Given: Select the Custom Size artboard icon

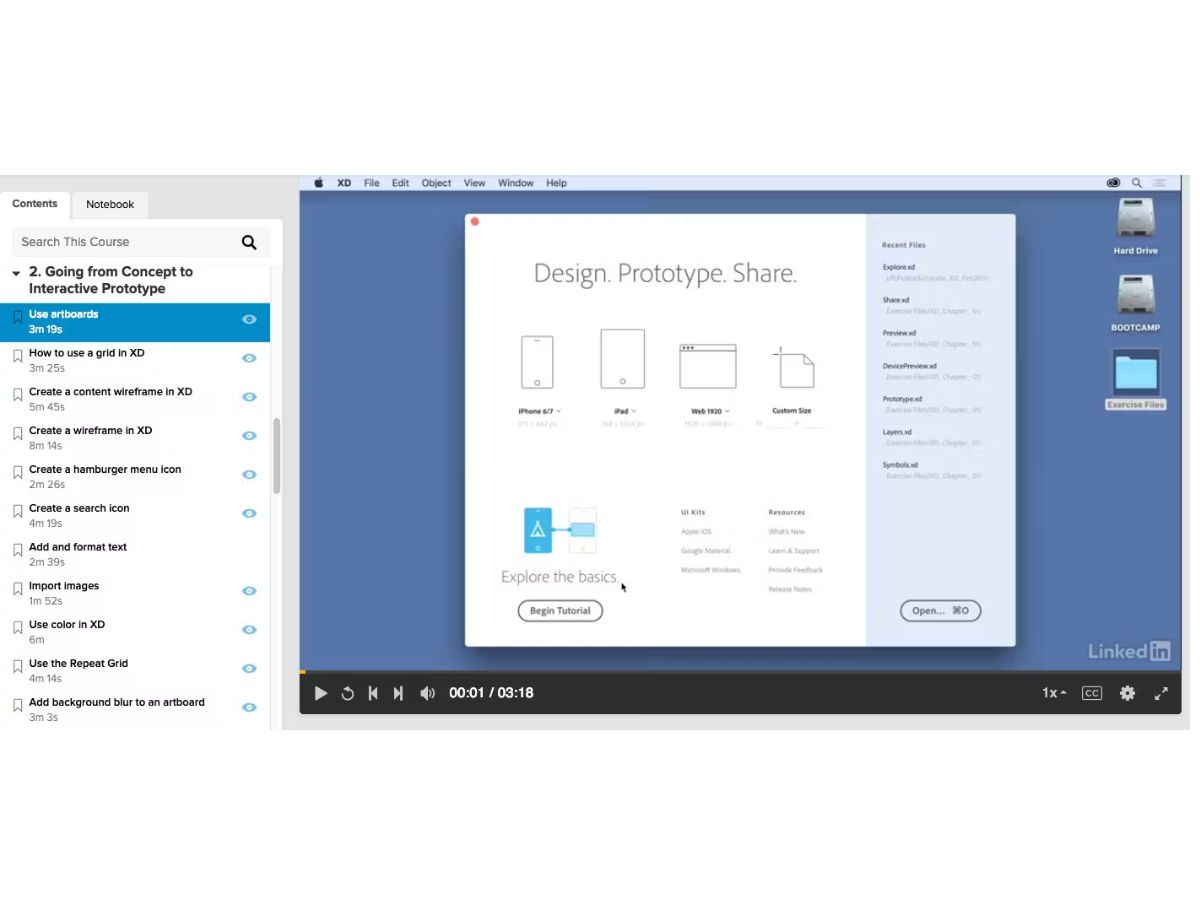Looking at the screenshot, I should tap(793, 368).
